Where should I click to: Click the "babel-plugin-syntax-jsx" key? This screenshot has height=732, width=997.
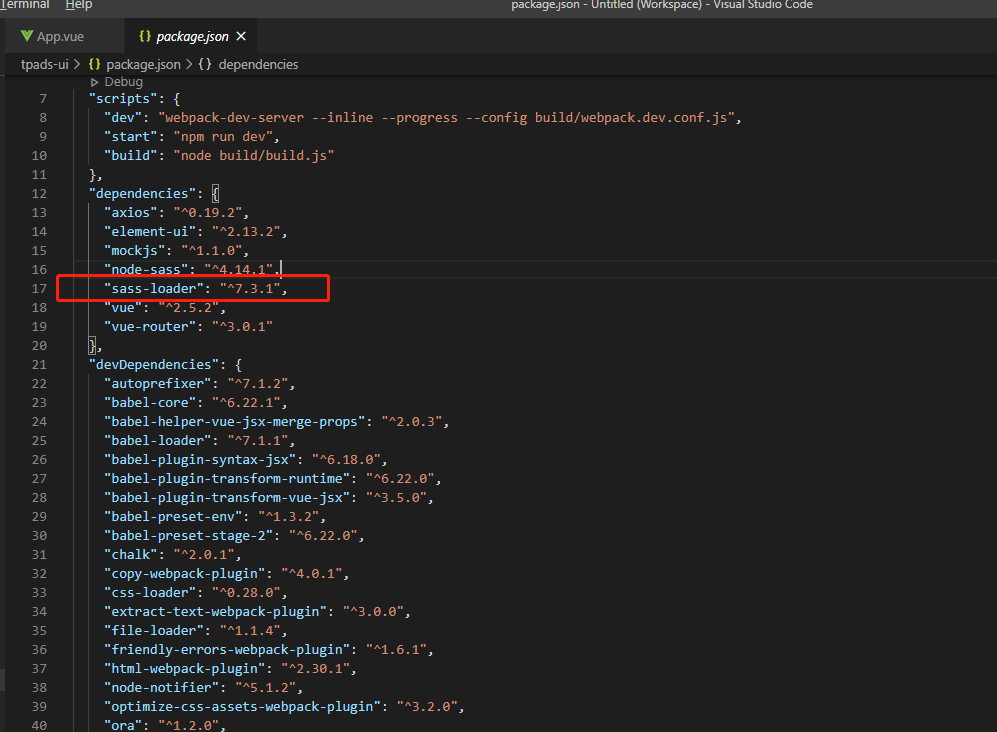[200, 460]
